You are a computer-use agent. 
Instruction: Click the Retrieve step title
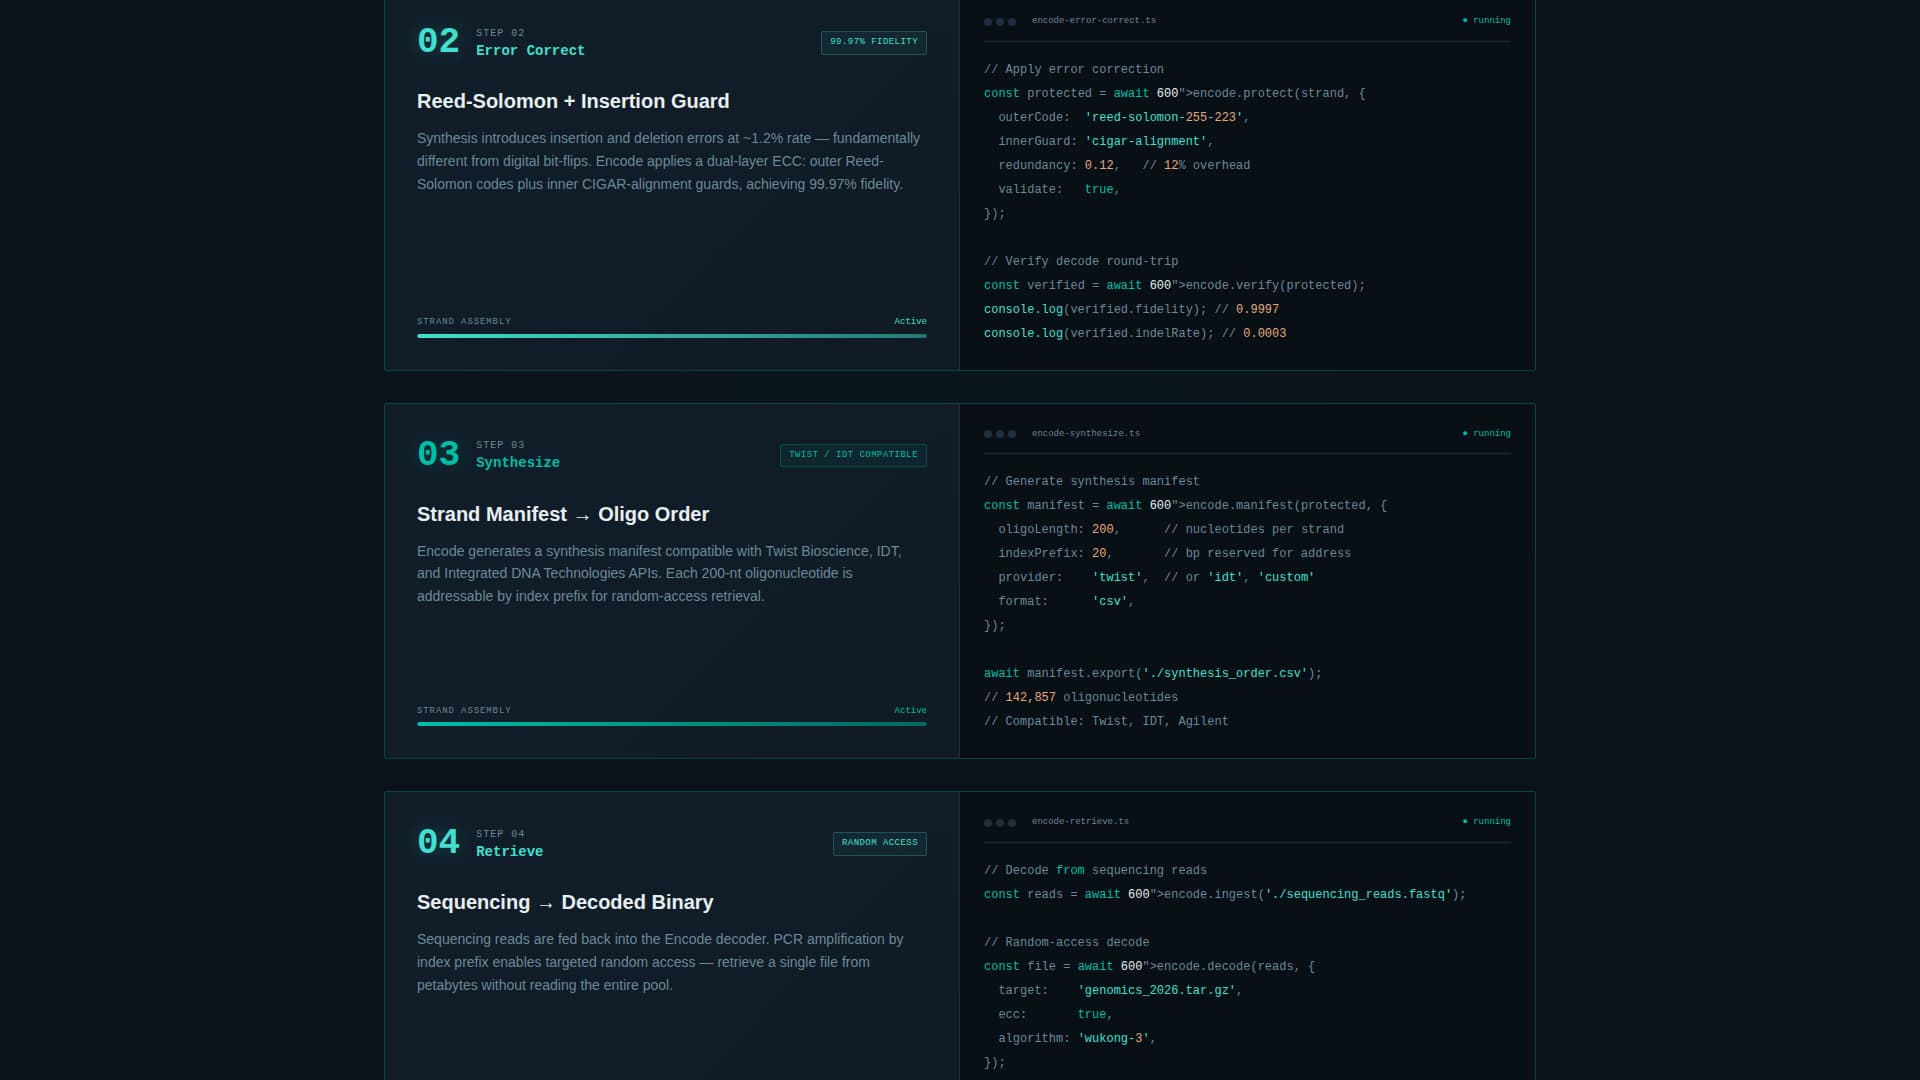click(x=510, y=852)
